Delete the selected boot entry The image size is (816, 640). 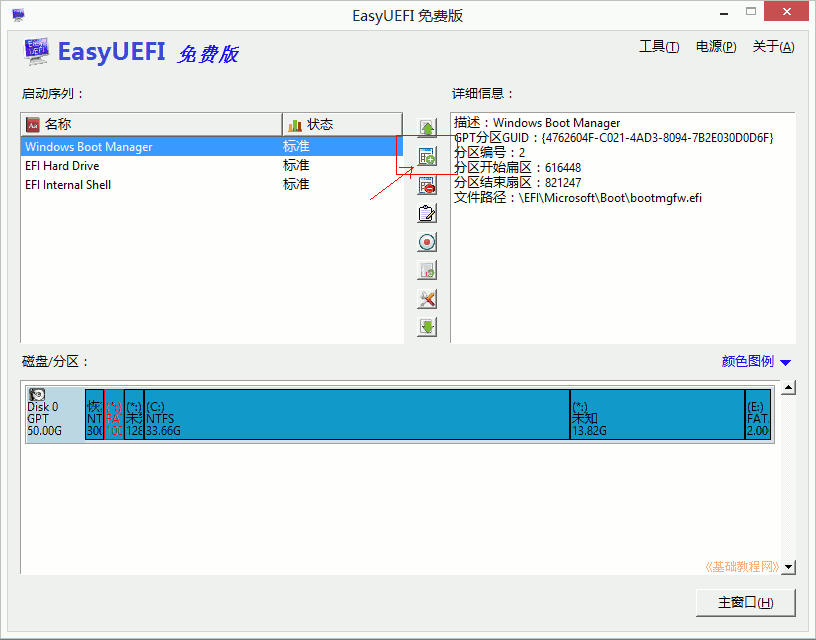(x=426, y=184)
